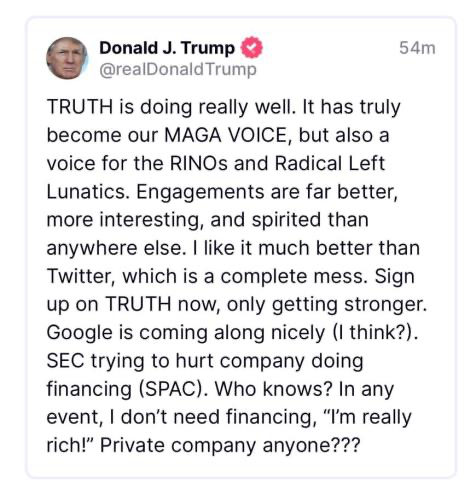
Task: Click the term (SPAC) in the post
Action: click(173, 389)
